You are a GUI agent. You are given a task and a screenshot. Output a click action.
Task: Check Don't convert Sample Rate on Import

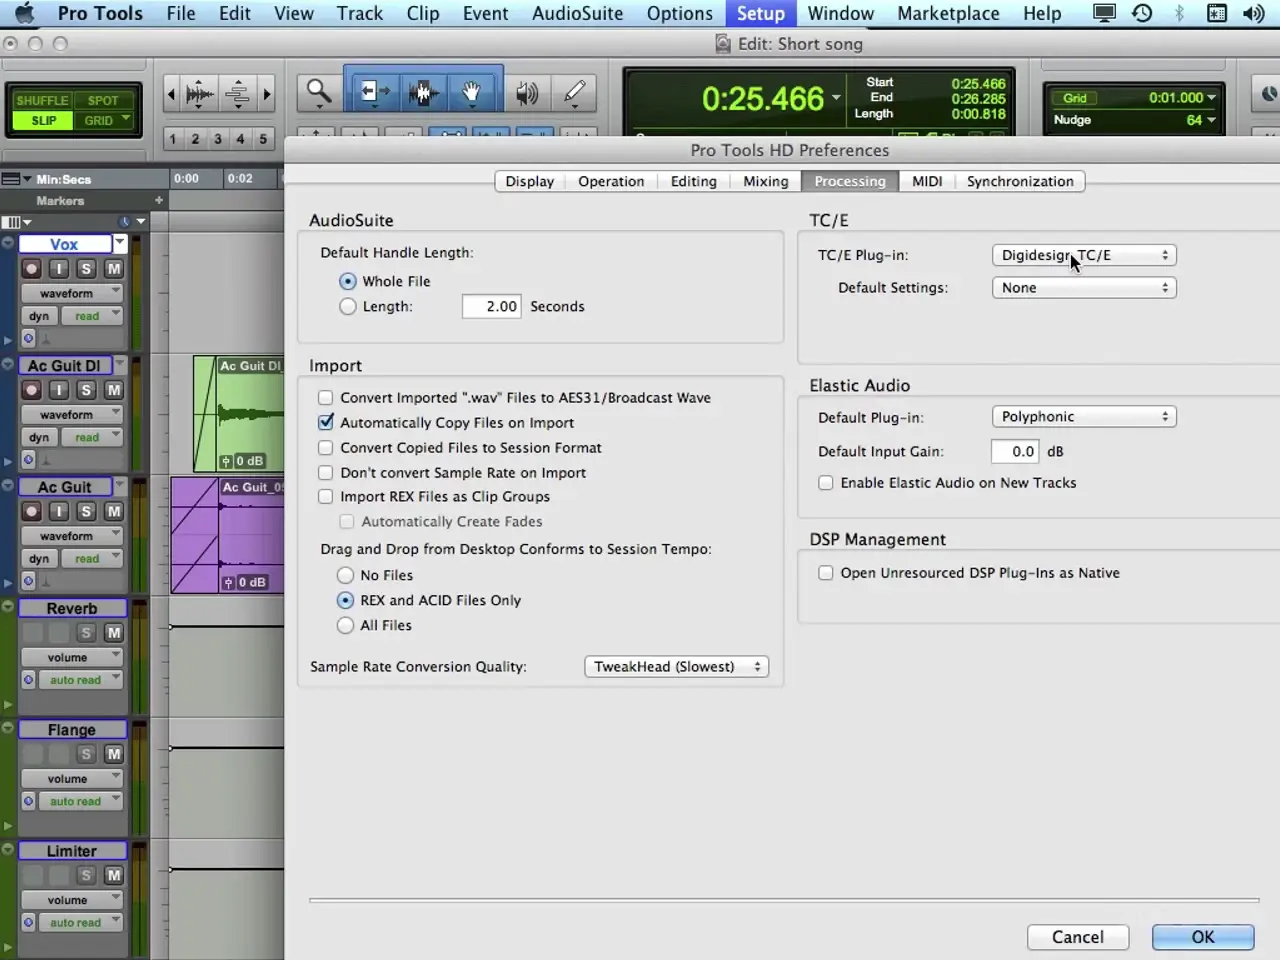325,472
